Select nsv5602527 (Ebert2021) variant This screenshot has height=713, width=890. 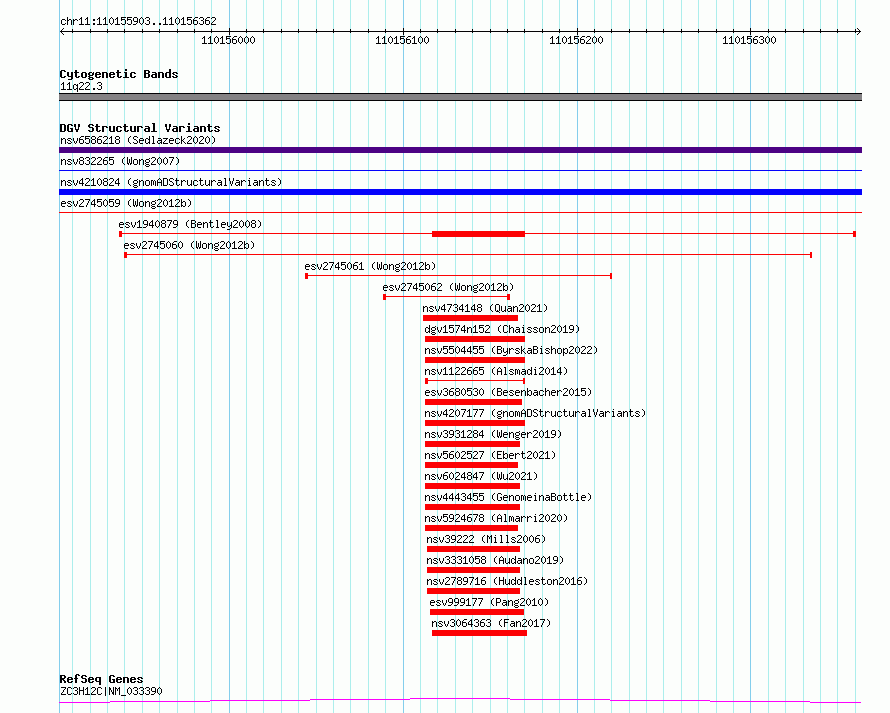point(490,455)
